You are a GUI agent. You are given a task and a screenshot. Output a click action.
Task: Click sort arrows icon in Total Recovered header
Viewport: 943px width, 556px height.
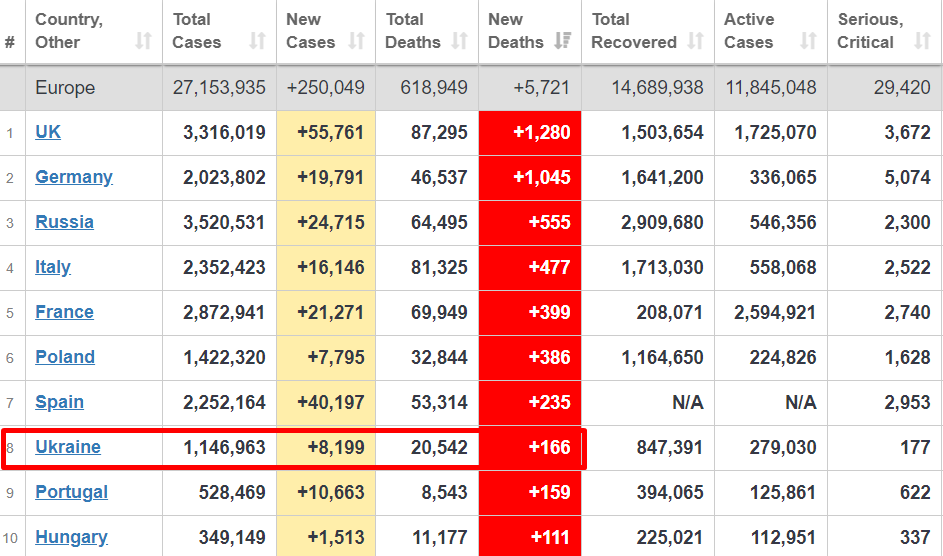(695, 42)
